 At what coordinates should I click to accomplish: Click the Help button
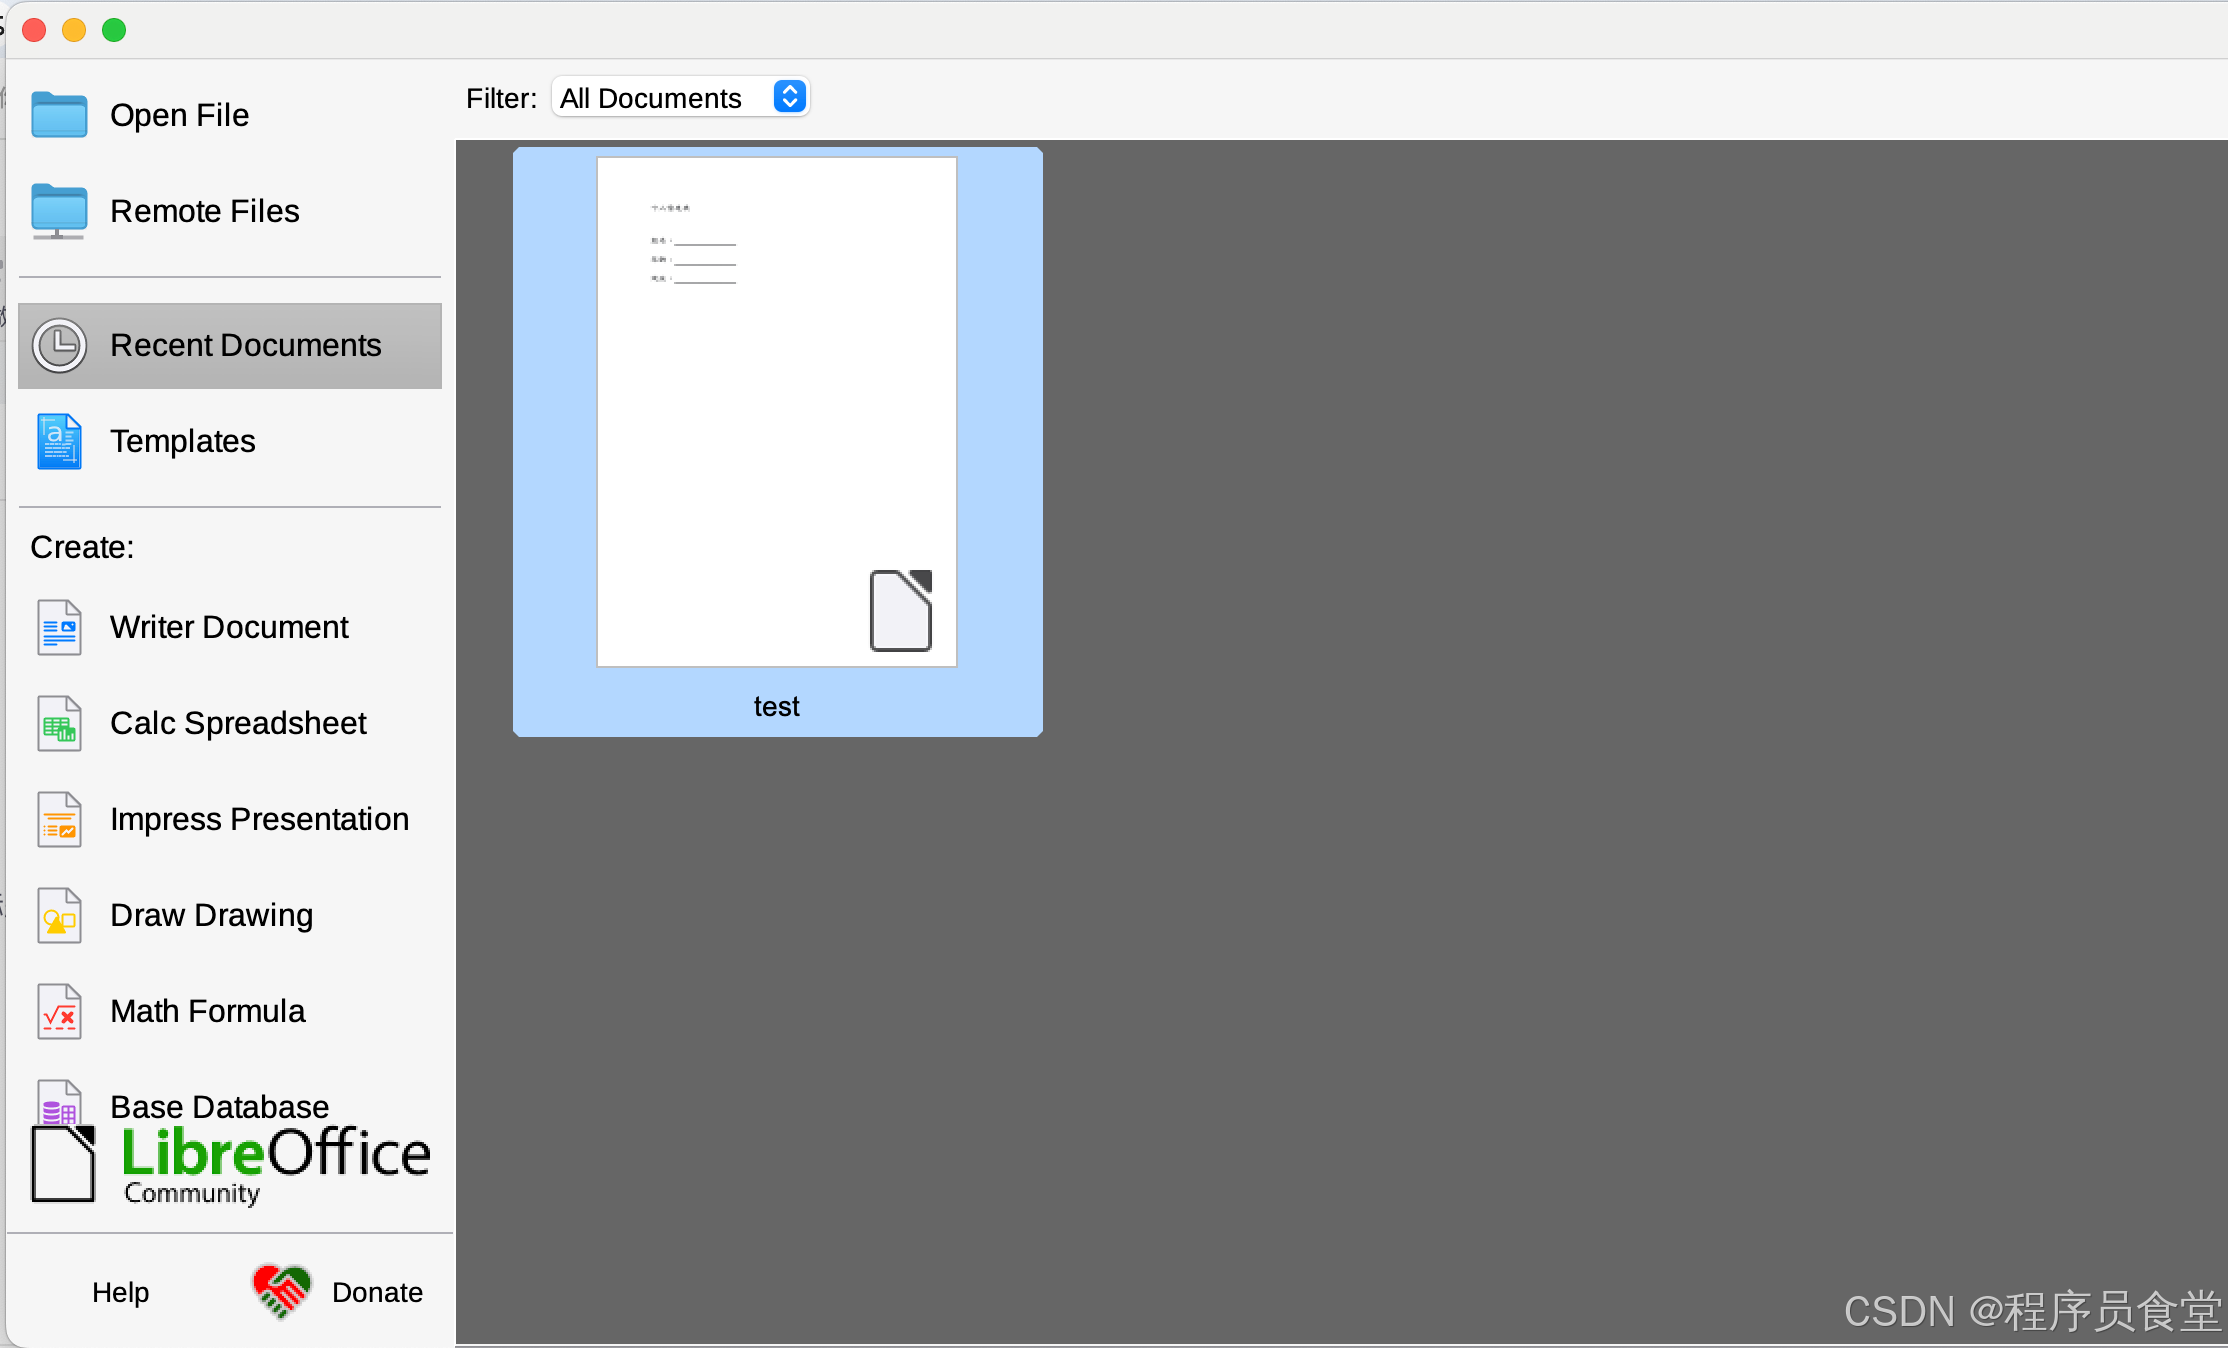pos(120,1292)
